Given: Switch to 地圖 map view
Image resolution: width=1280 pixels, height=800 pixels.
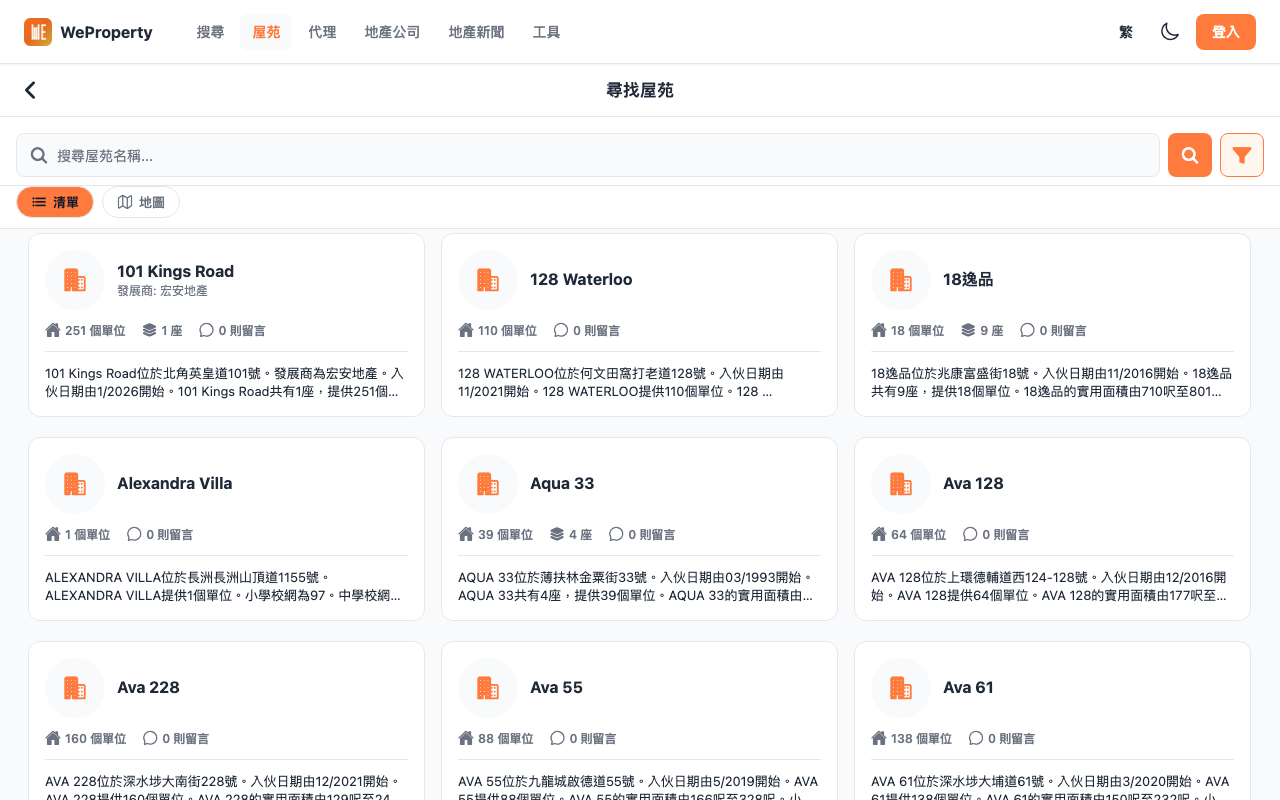Looking at the screenshot, I should (141, 202).
